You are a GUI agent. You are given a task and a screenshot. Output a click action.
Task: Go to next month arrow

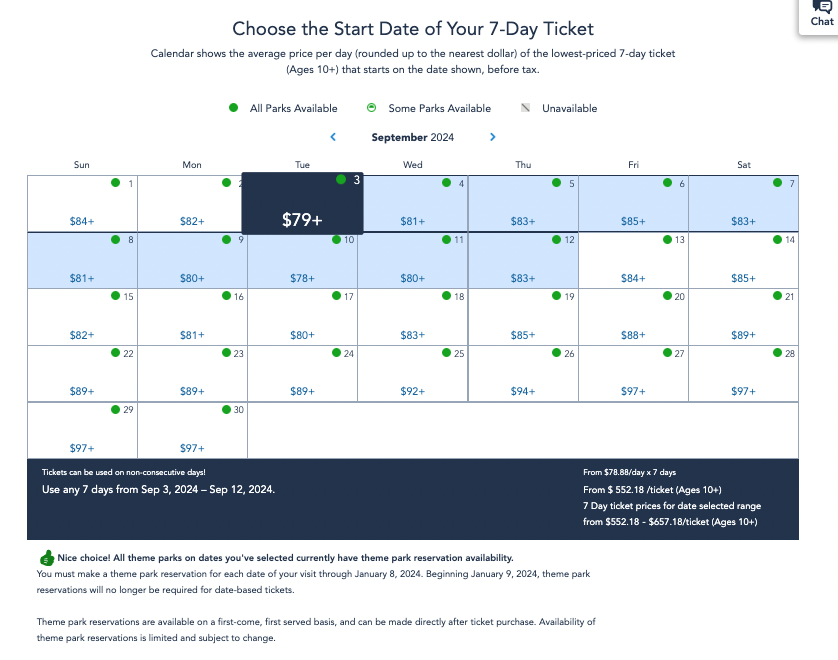(492, 137)
